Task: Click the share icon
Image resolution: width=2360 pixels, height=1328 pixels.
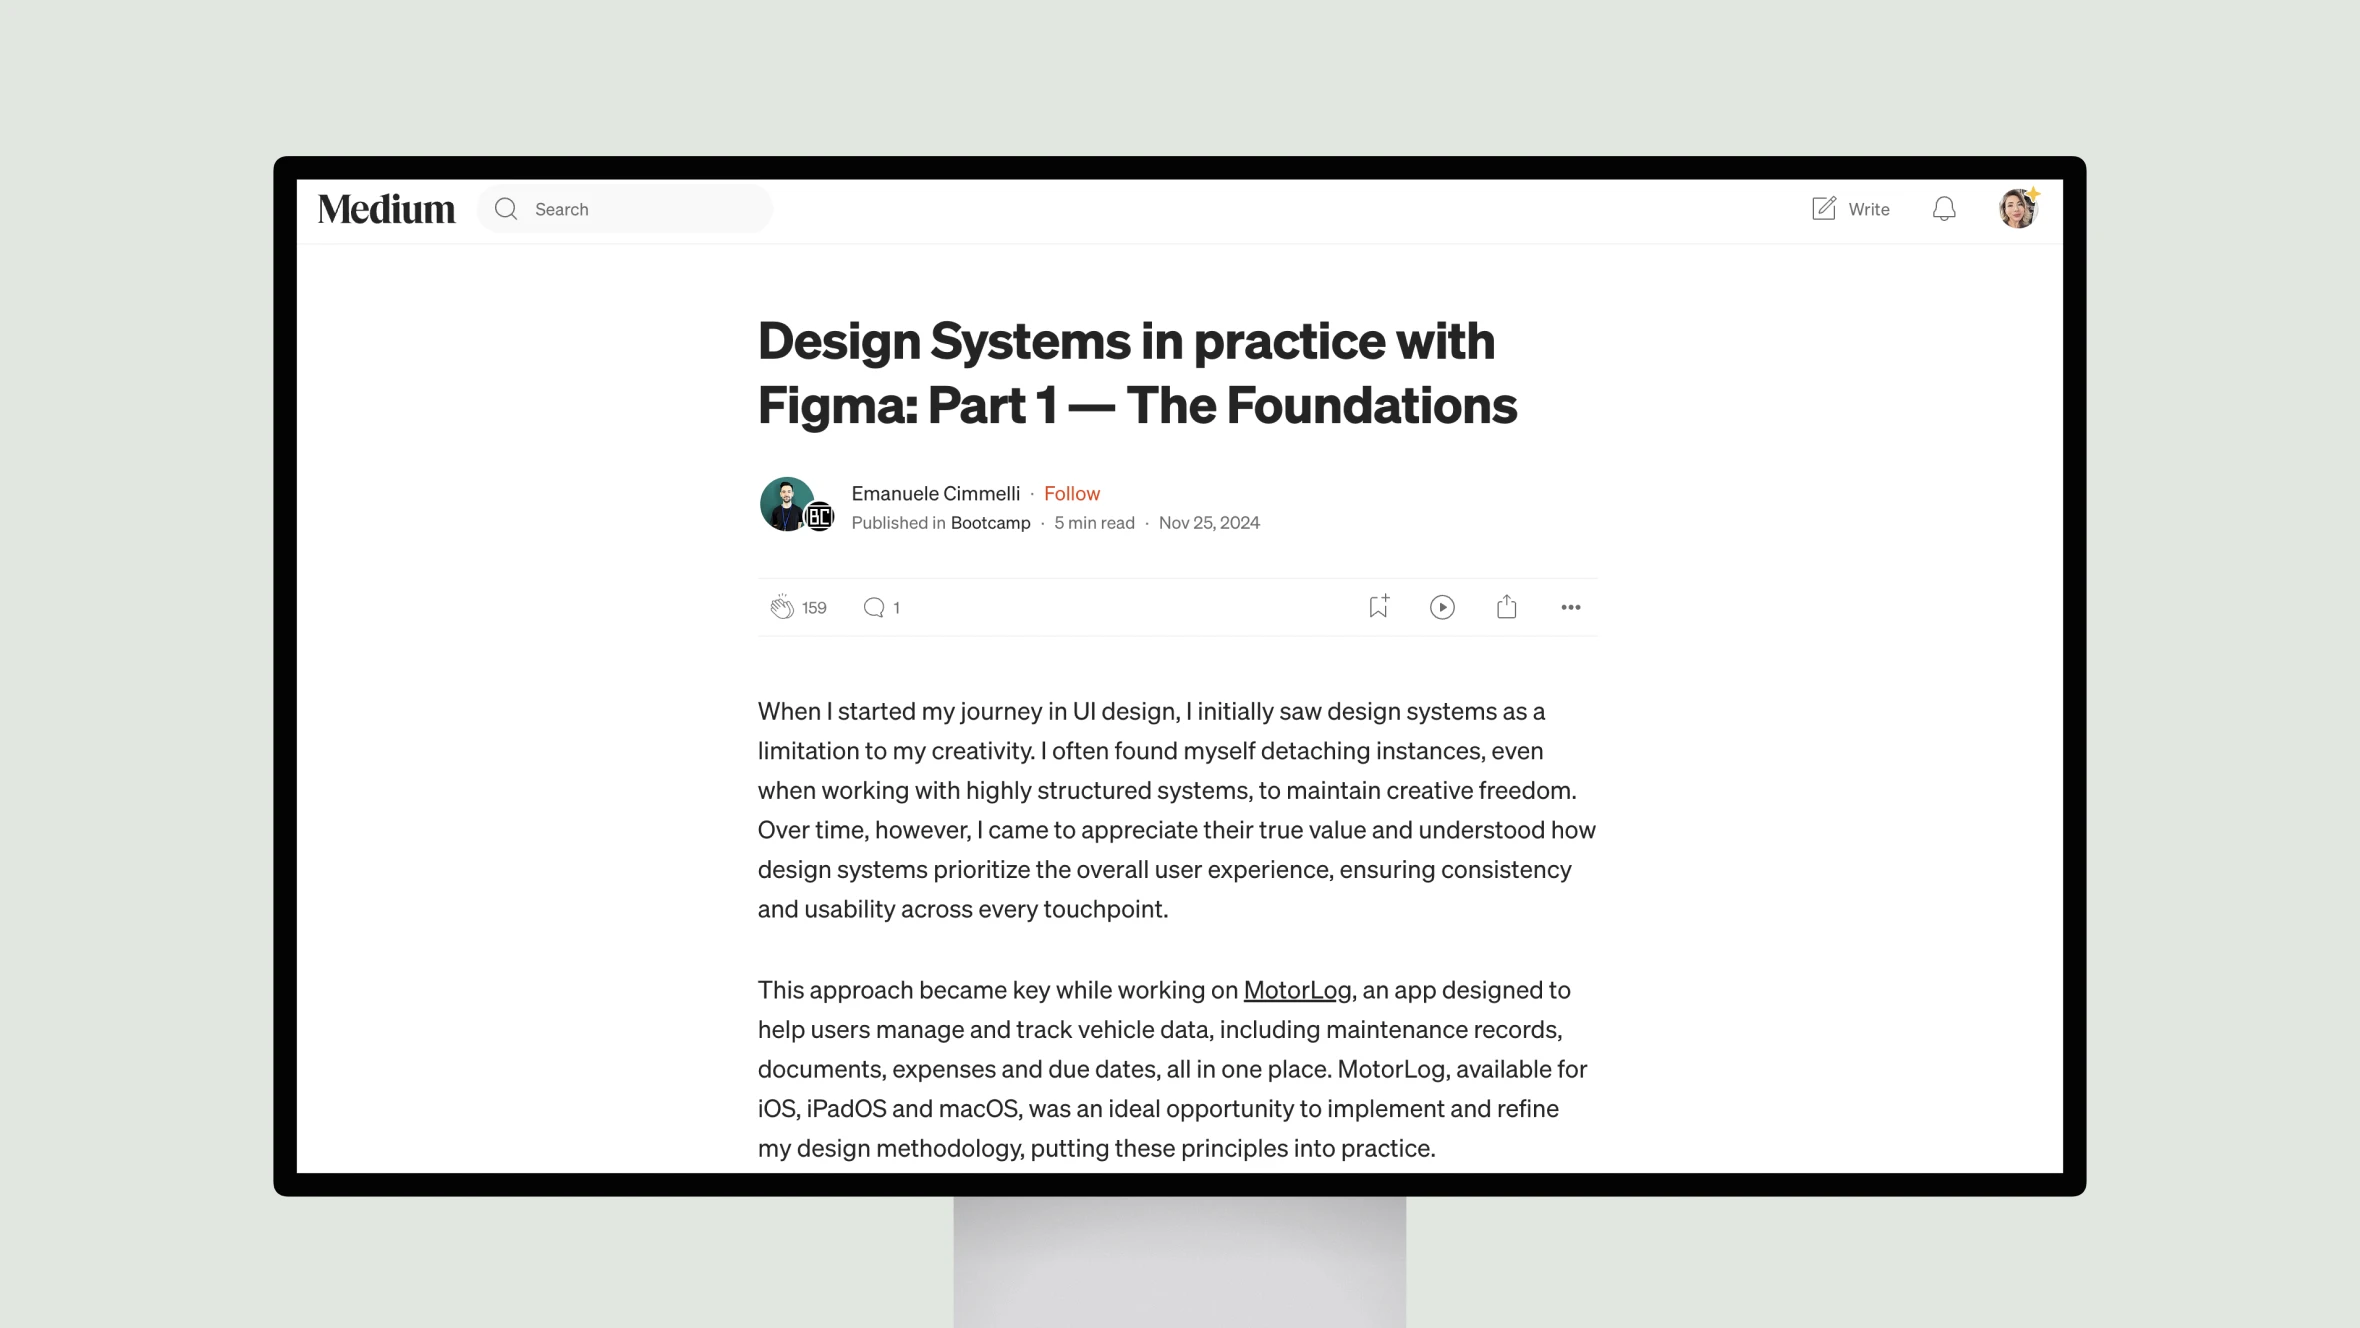Action: 1506,606
